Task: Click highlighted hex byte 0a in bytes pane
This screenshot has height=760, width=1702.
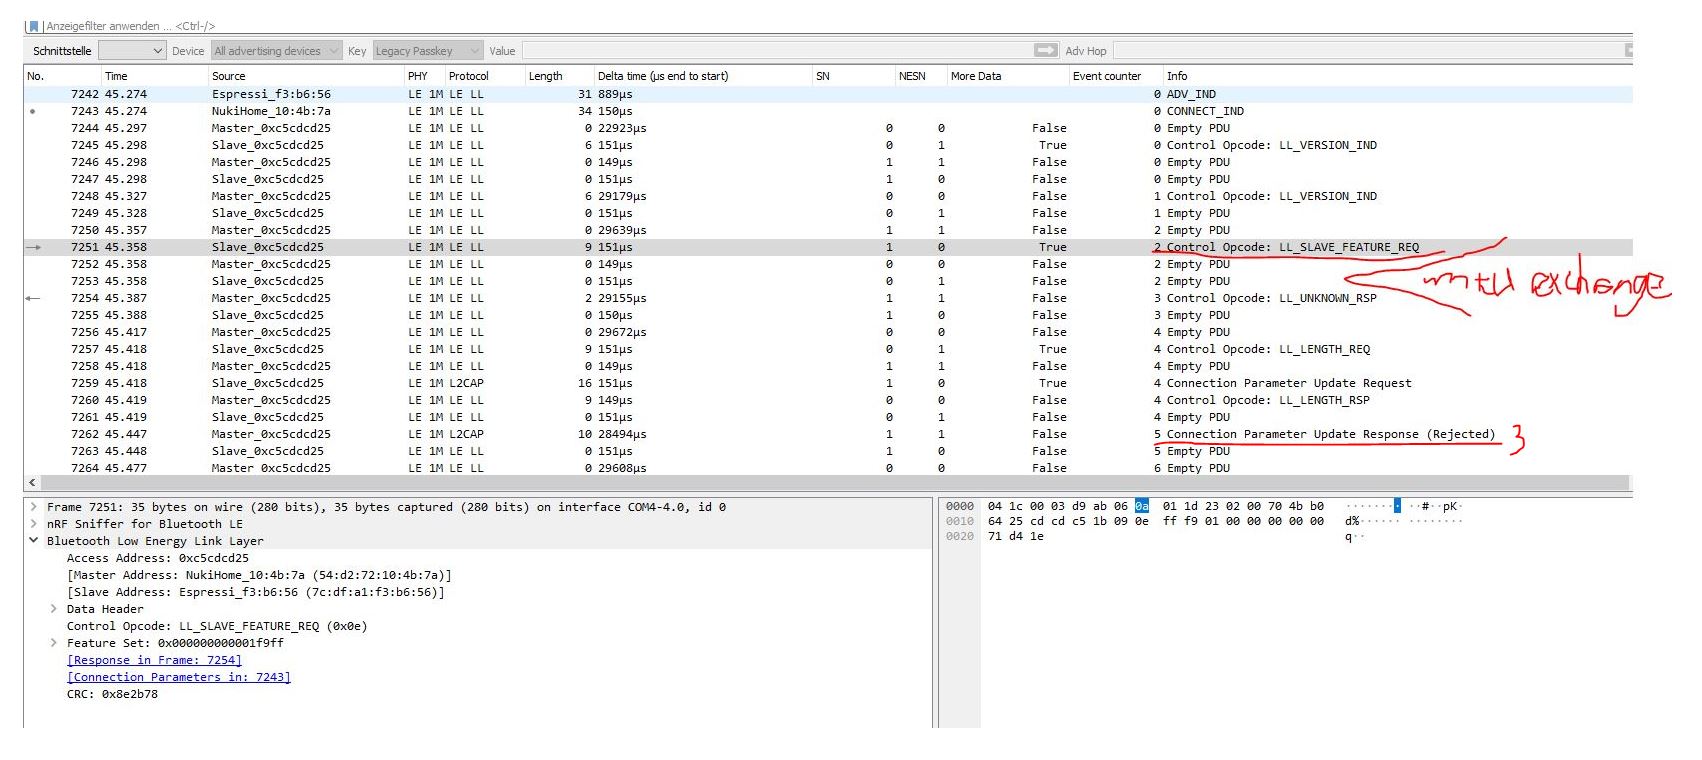Action: pyautogui.click(x=1141, y=506)
